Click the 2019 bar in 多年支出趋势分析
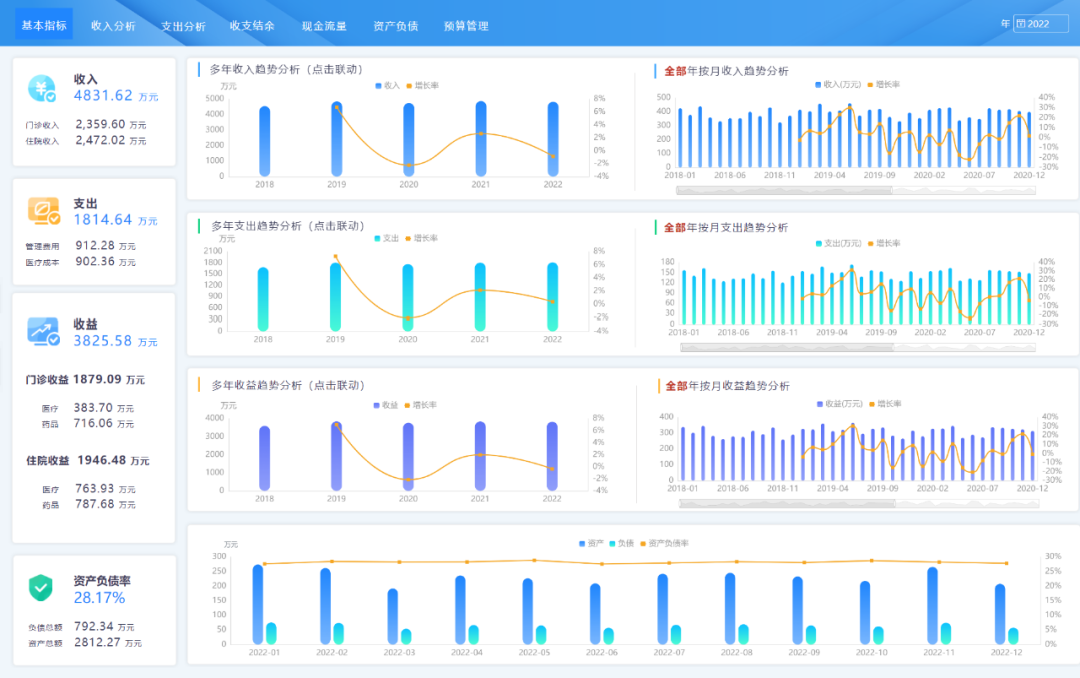Viewport: 1080px width, 678px height. pos(335,297)
